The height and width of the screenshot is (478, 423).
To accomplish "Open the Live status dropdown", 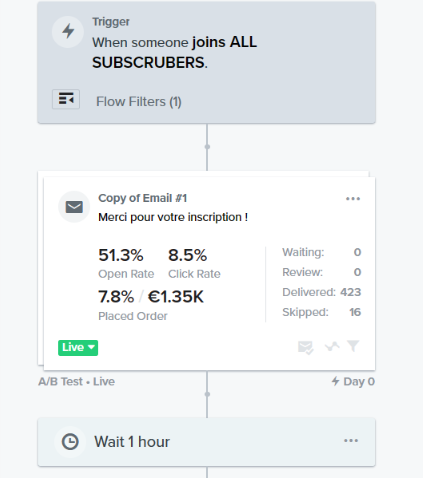I will (78, 348).
